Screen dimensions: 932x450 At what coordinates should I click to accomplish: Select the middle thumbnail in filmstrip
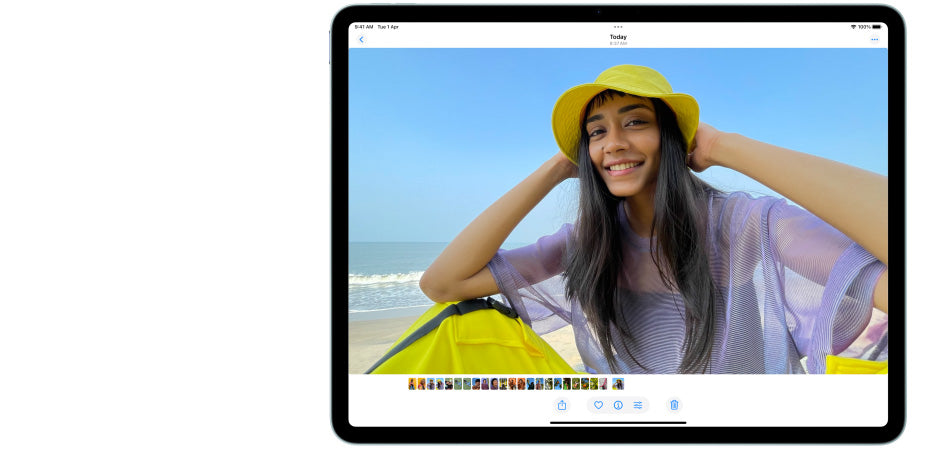512,383
